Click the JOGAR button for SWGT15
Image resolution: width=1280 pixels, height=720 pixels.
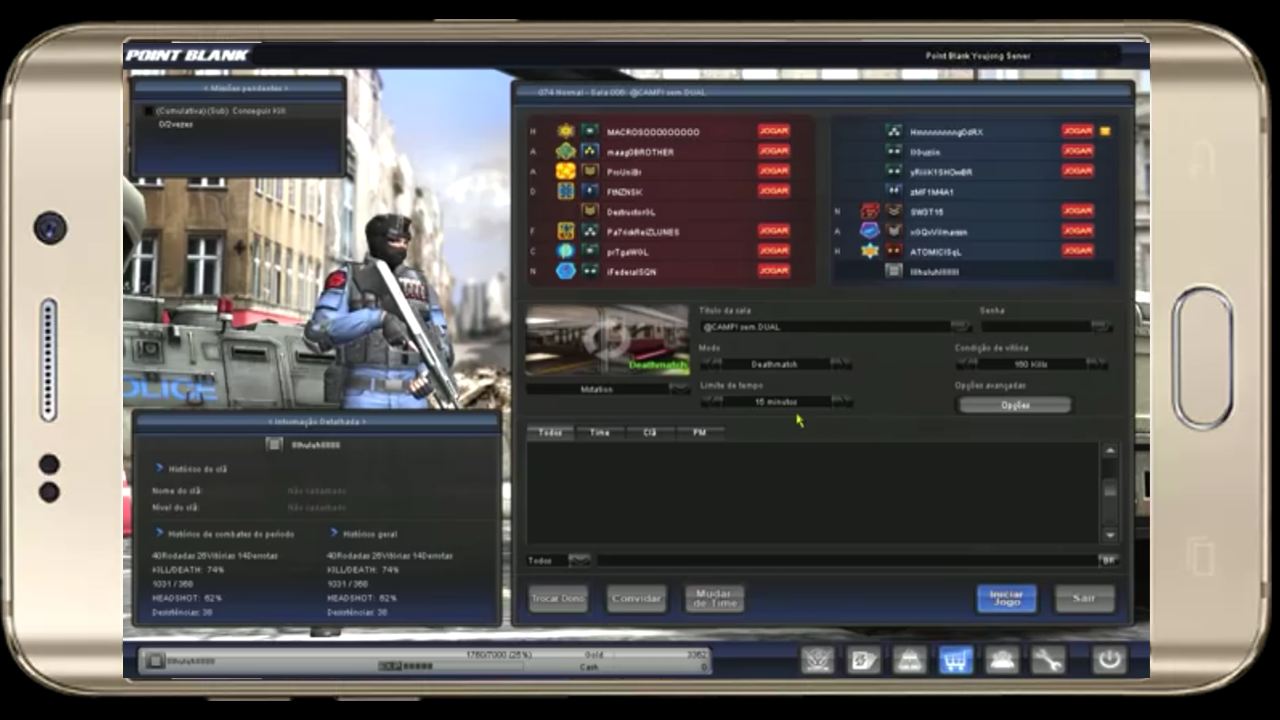click(1078, 211)
